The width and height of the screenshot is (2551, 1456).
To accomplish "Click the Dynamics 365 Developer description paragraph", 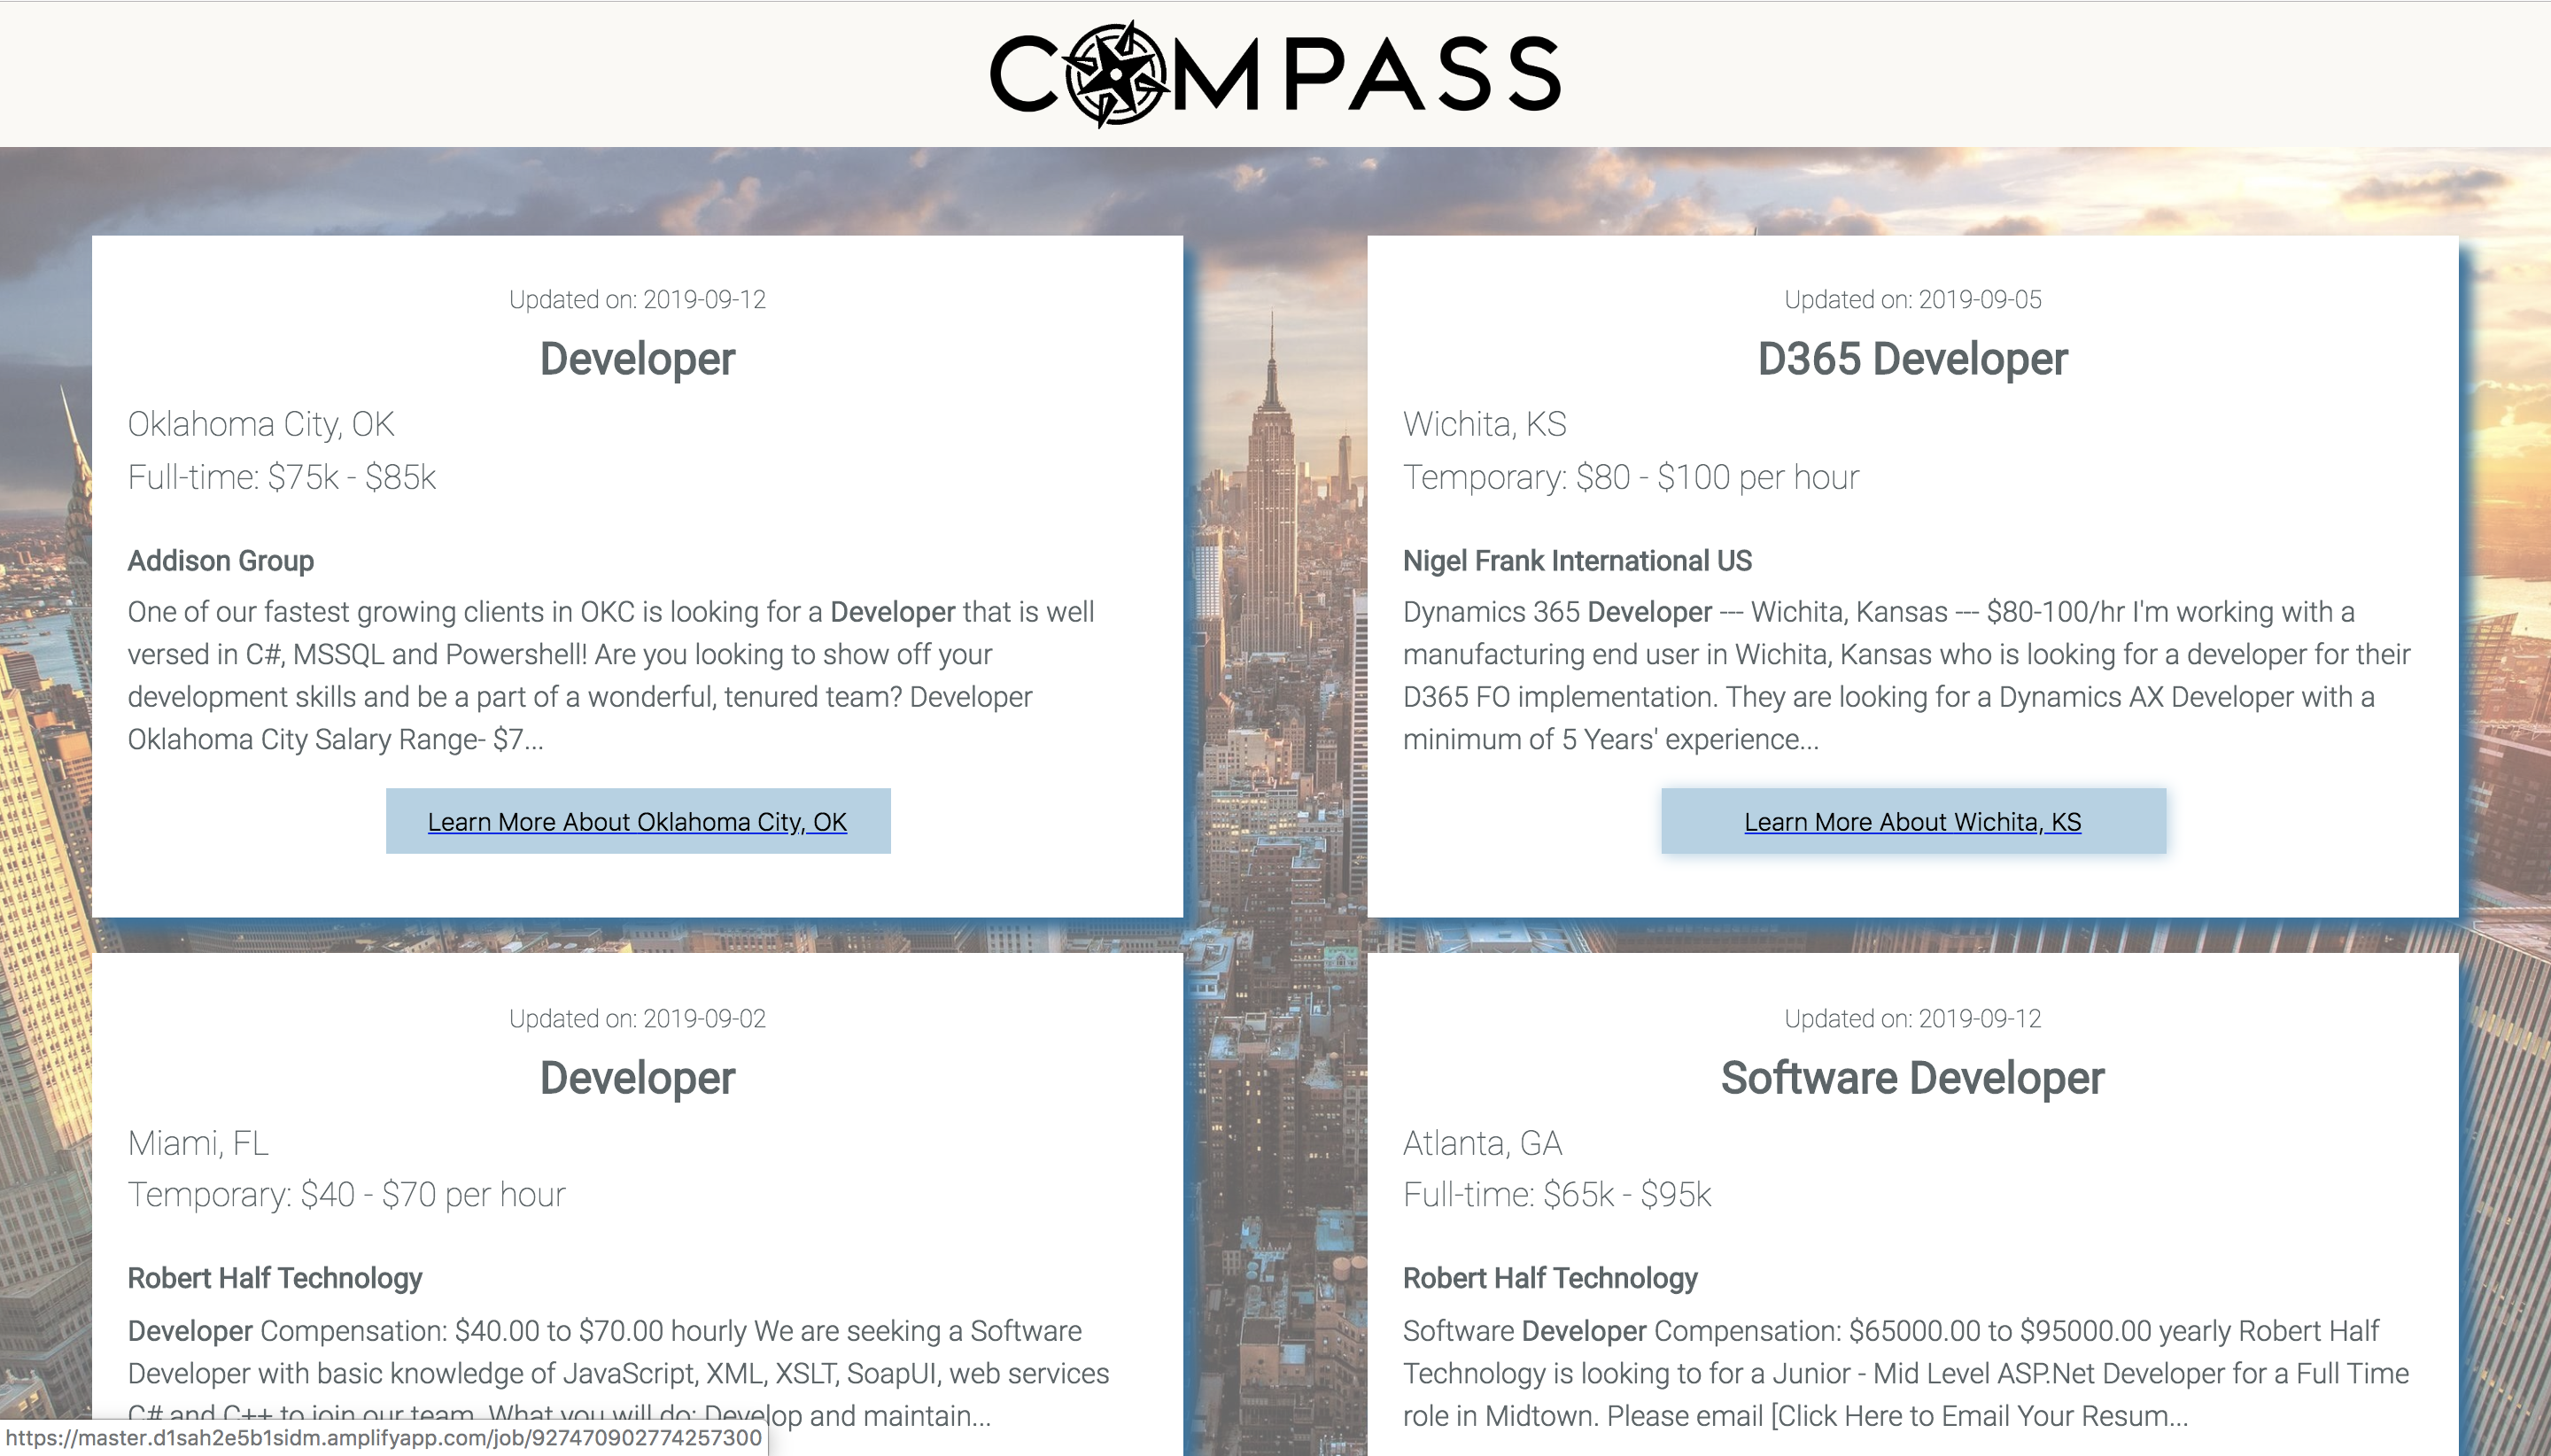I will point(1906,675).
